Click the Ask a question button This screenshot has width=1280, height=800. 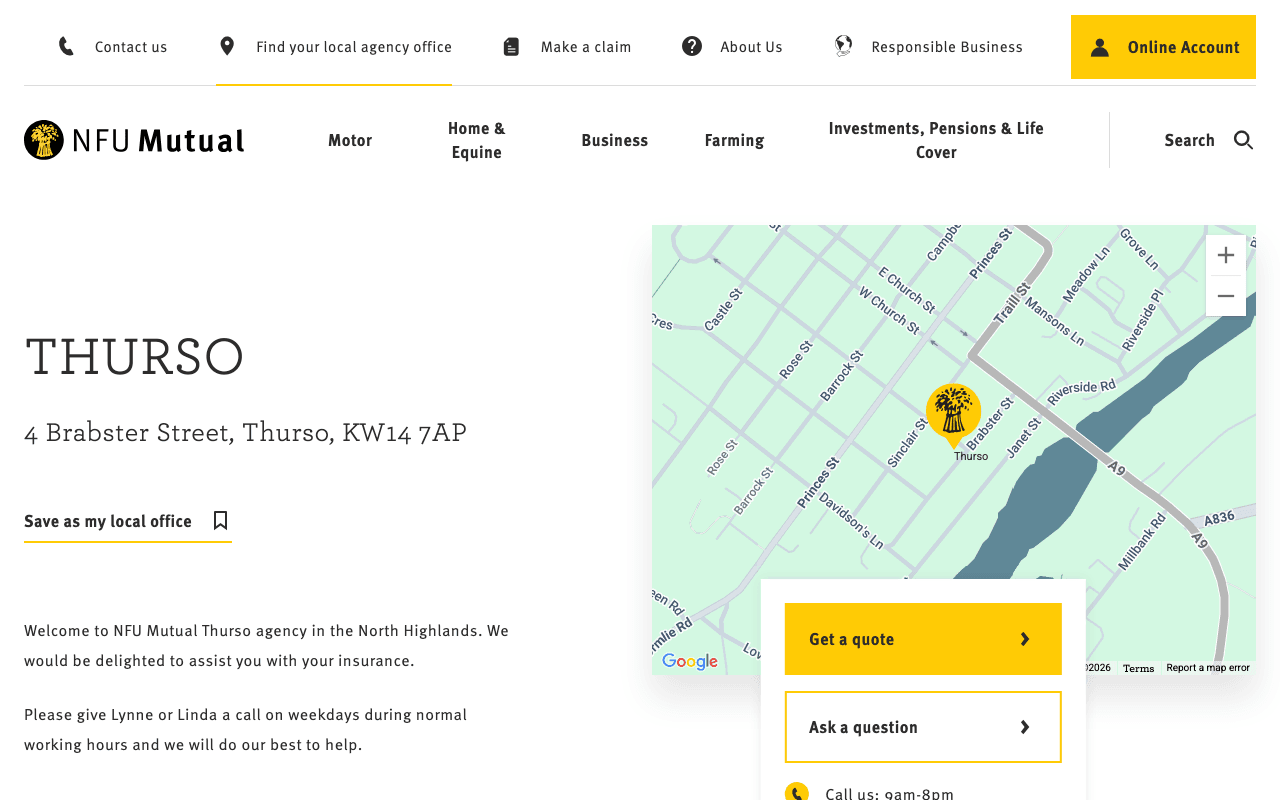(923, 727)
